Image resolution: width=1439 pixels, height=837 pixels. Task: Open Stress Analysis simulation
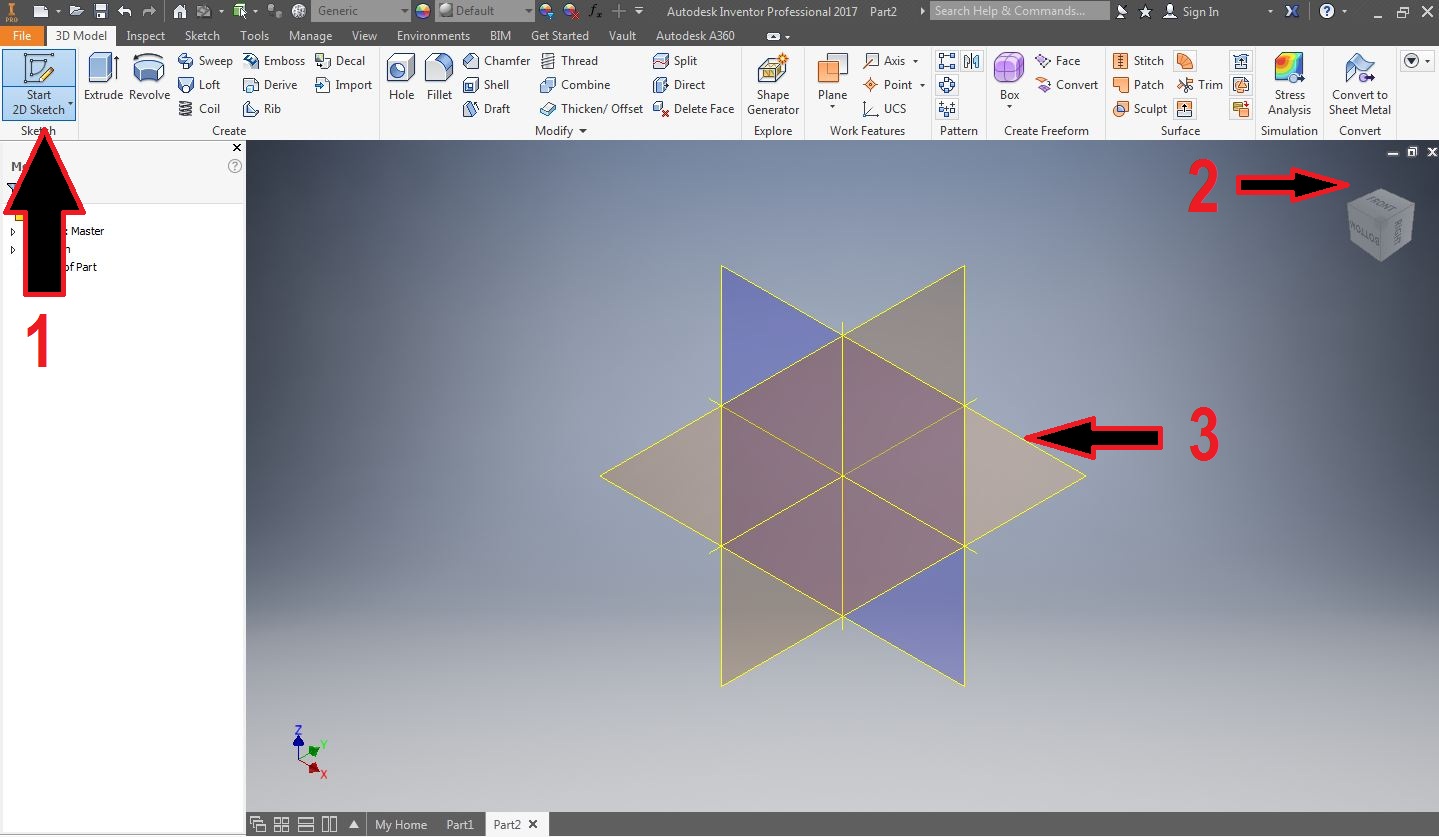(x=1288, y=85)
